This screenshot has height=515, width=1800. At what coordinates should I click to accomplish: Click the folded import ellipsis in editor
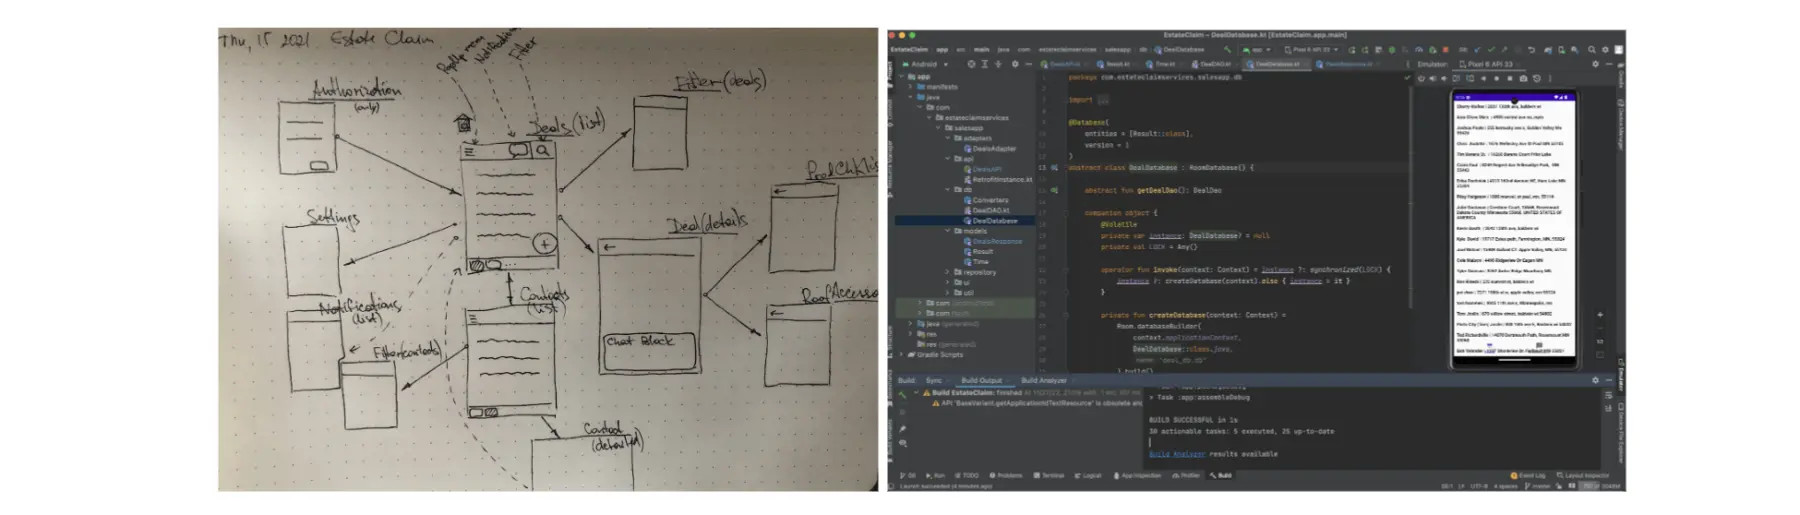pyautogui.click(x=1103, y=100)
